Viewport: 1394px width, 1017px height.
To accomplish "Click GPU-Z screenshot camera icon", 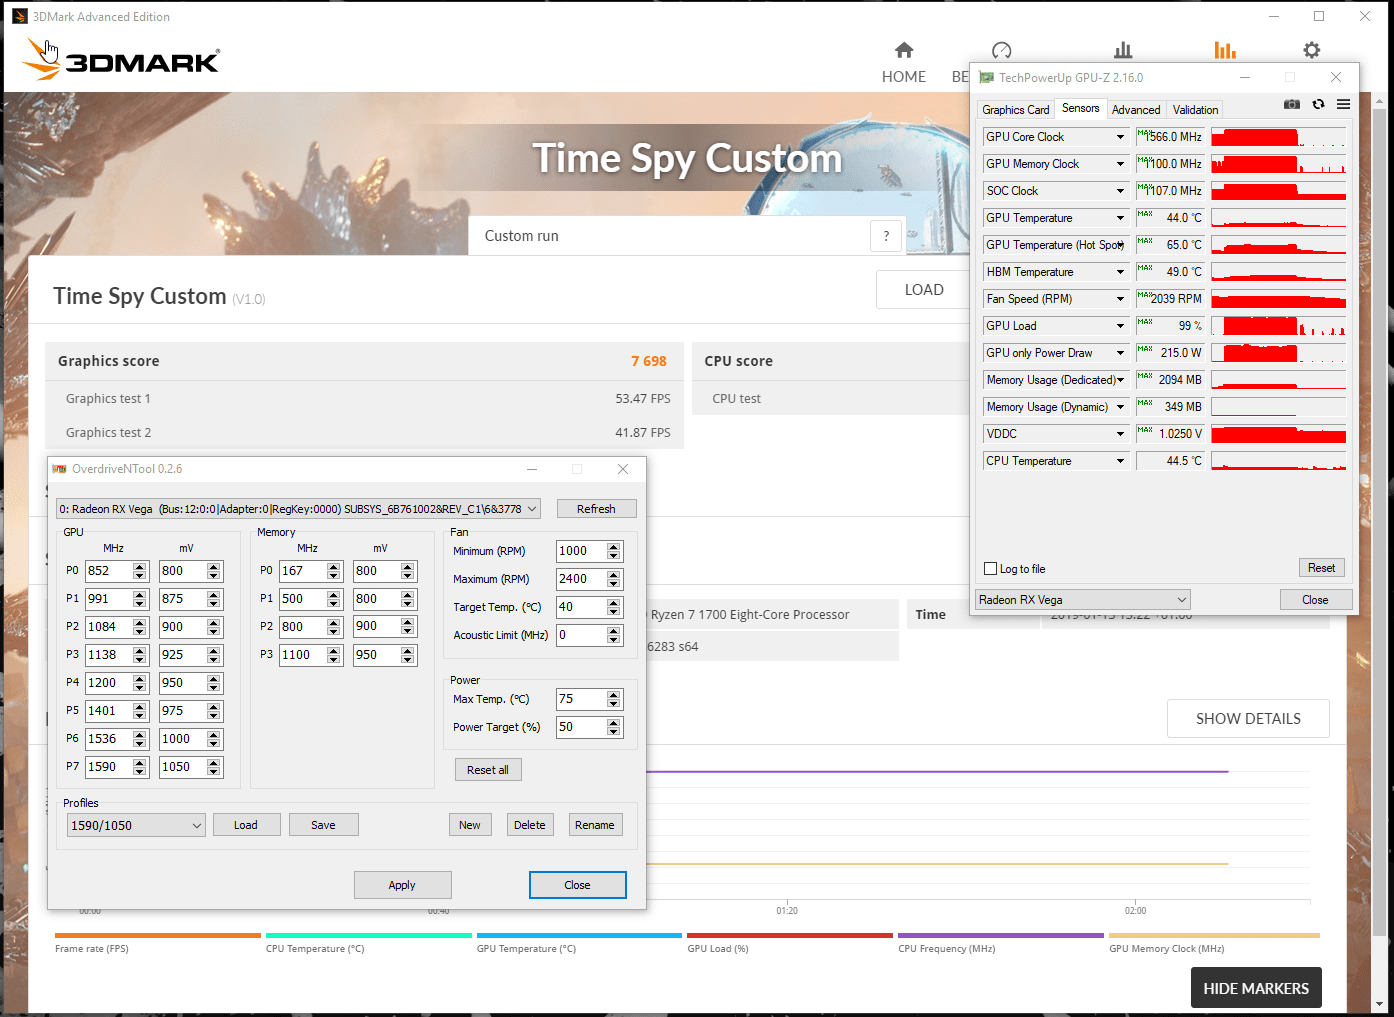I will (1292, 104).
